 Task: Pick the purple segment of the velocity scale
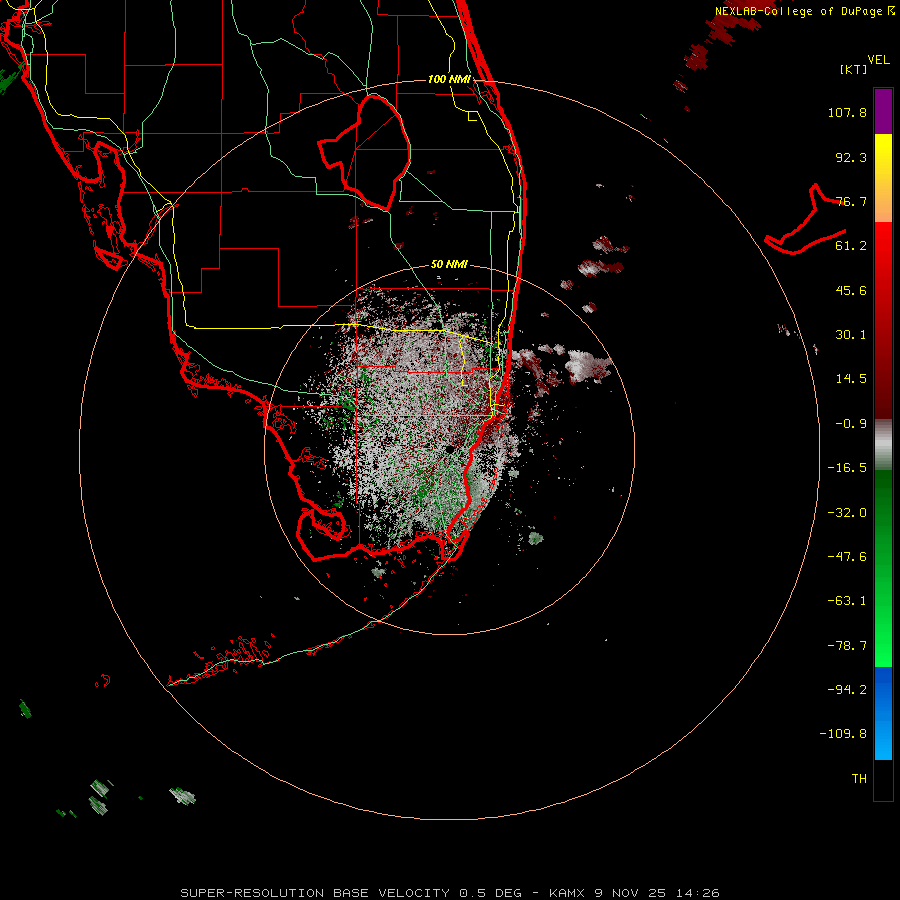[883, 111]
